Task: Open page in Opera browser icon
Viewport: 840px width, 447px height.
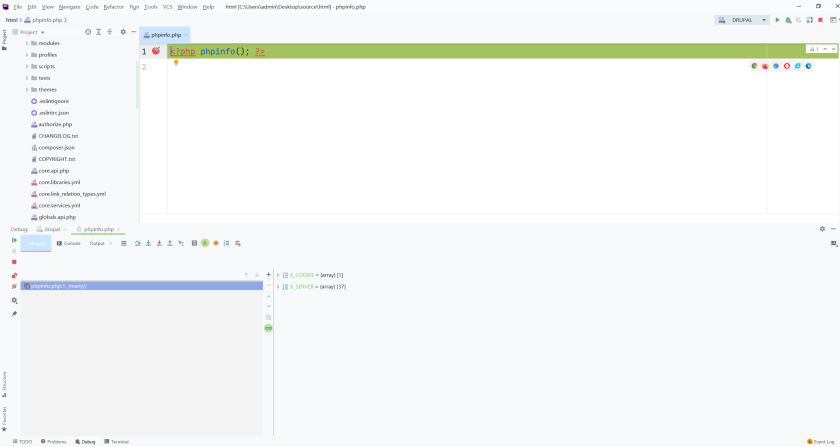Action: (787, 66)
